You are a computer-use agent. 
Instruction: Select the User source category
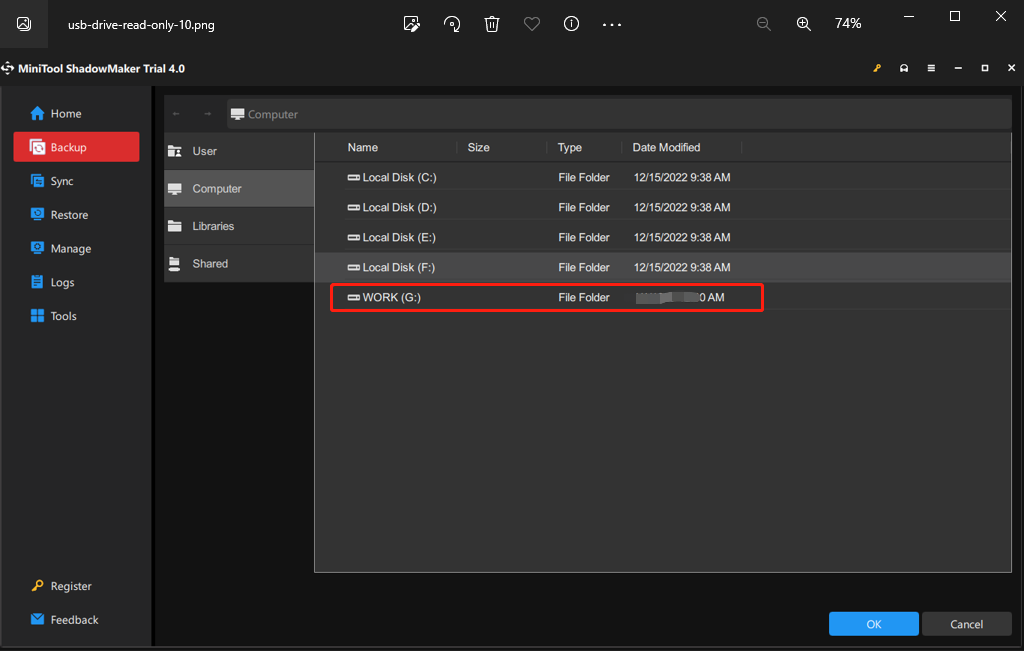(239, 151)
